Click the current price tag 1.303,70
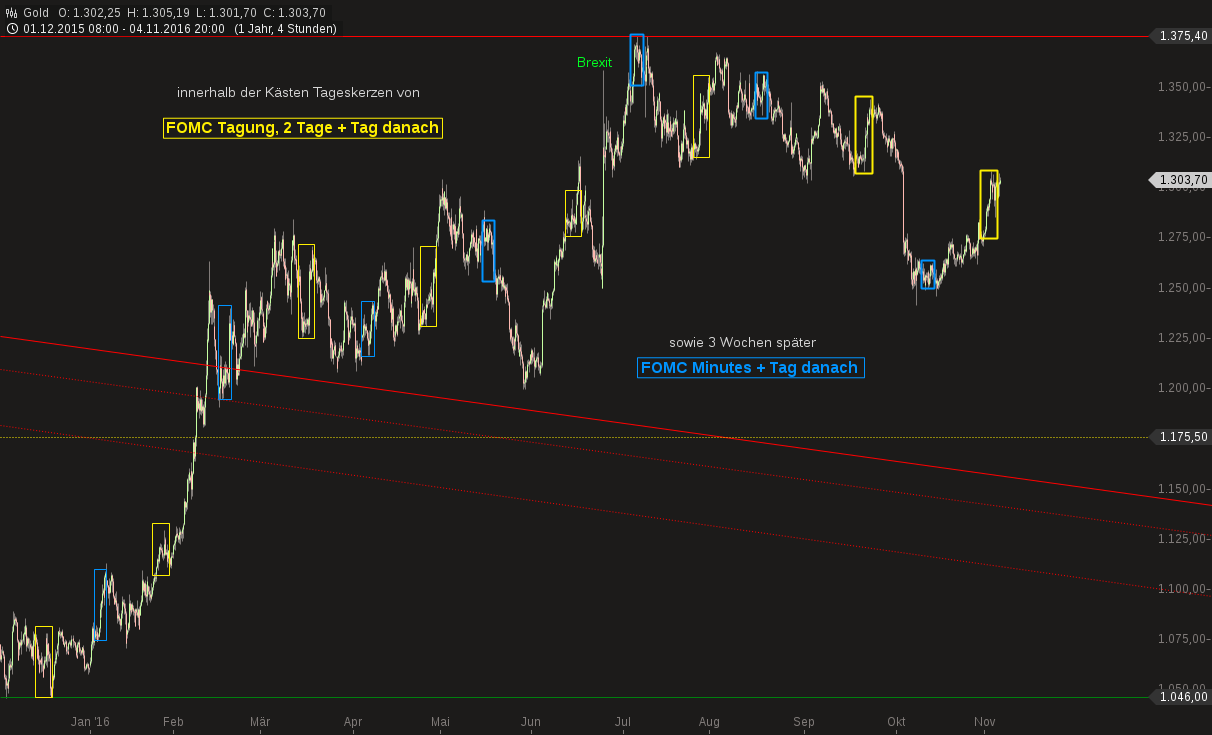 [1182, 180]
